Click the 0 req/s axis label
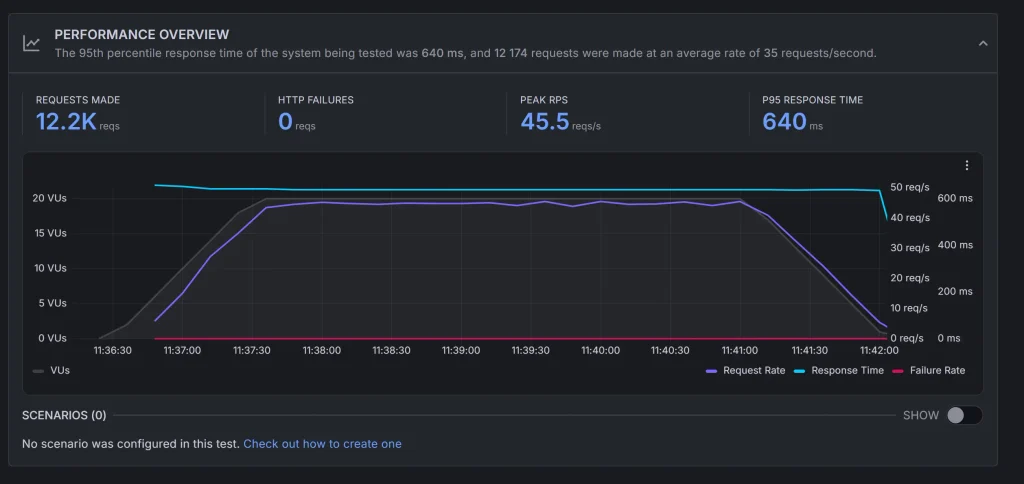The width and height of the screenshot is (1024, 484). tap(908, 338)
